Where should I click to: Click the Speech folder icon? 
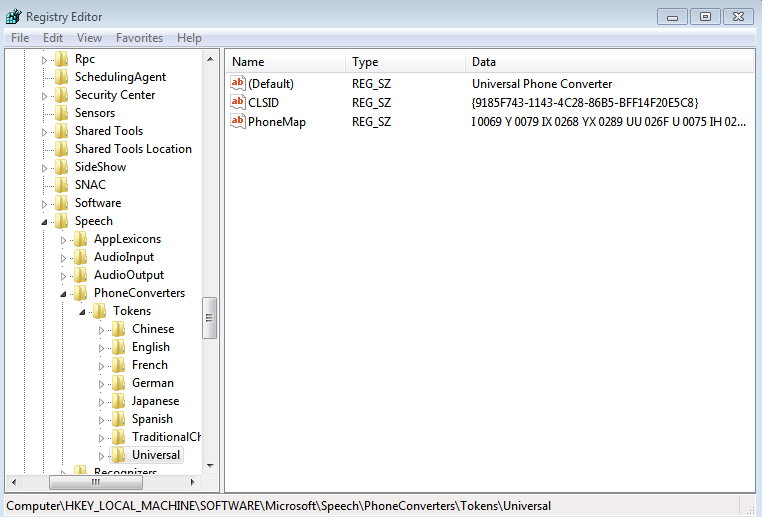tap(62, 221)
